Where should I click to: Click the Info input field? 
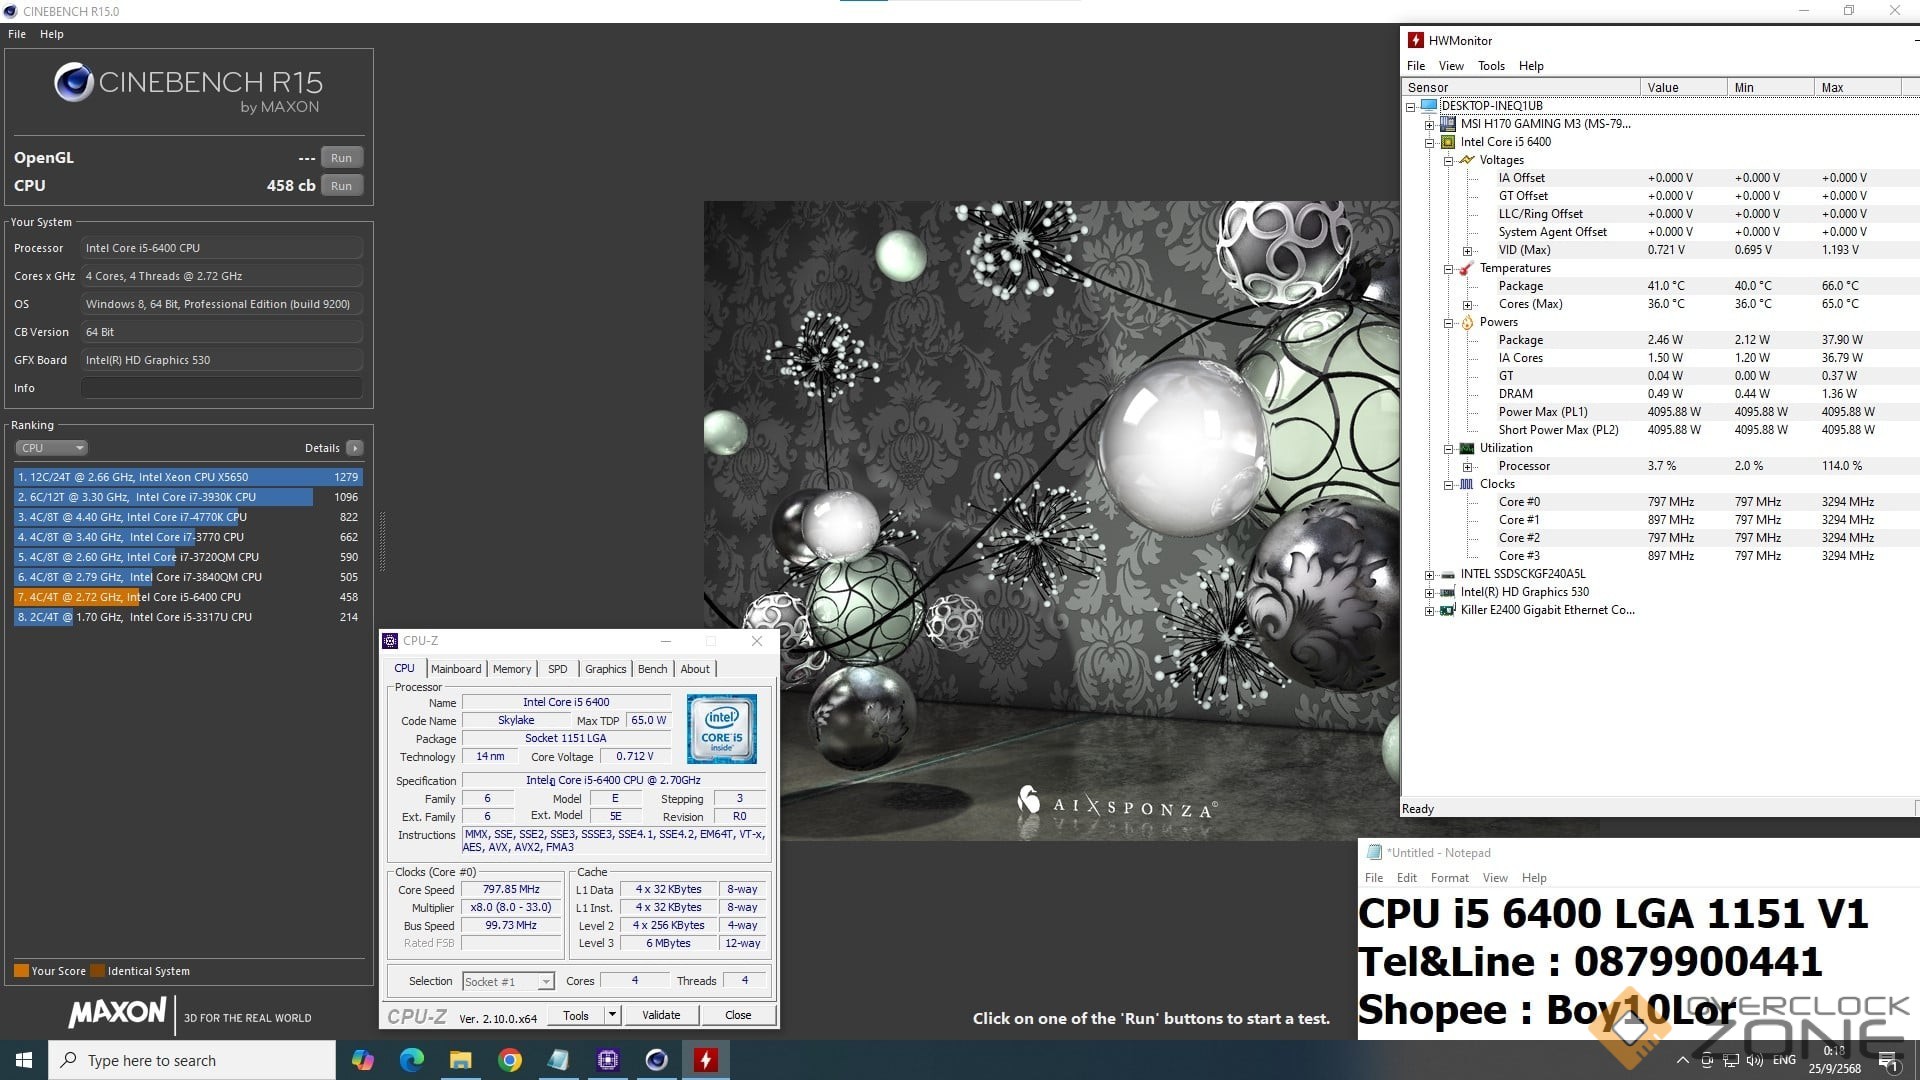pos(221,388)
